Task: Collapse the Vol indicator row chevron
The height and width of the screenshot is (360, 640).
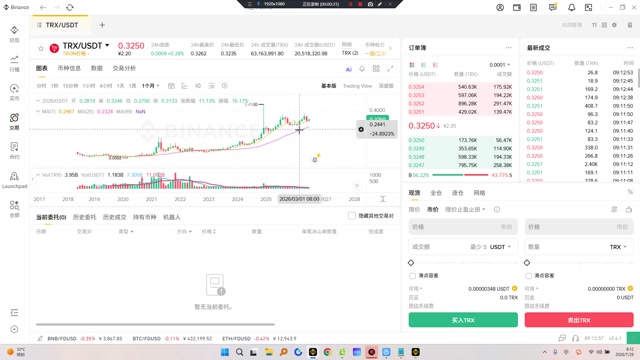Action: click(x=38, y=175)
